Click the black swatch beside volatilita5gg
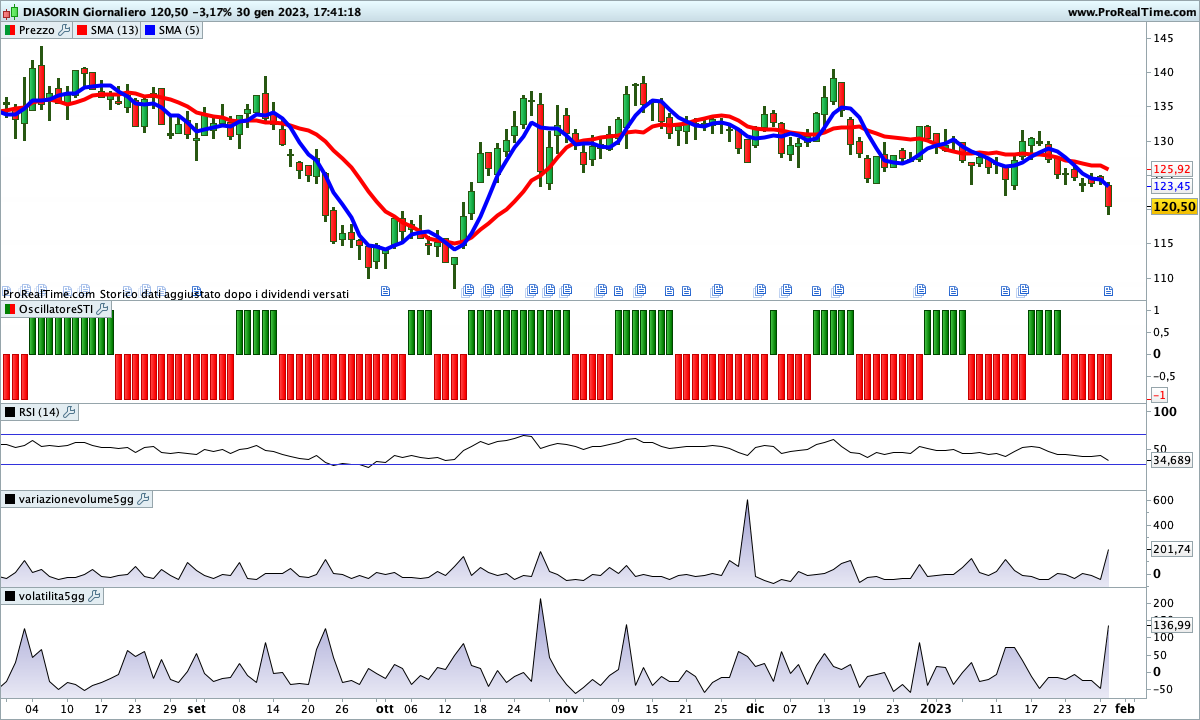This screenshot has height=720, width=1200. [10, 596]
